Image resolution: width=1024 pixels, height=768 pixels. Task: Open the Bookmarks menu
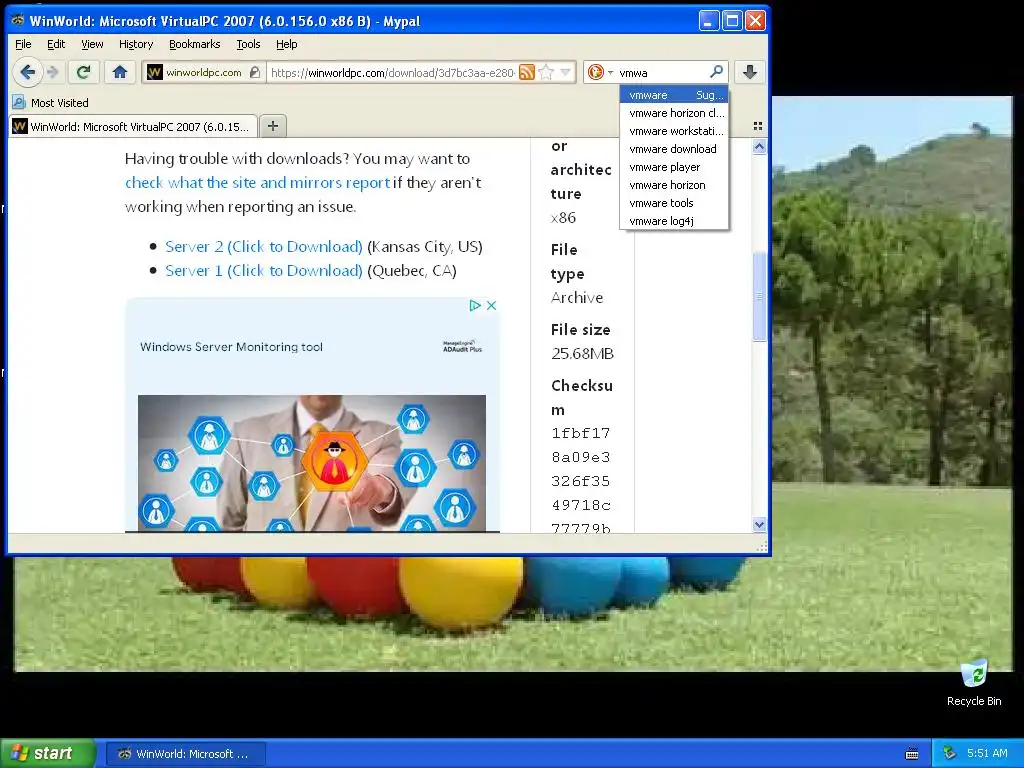pos(195,44)
